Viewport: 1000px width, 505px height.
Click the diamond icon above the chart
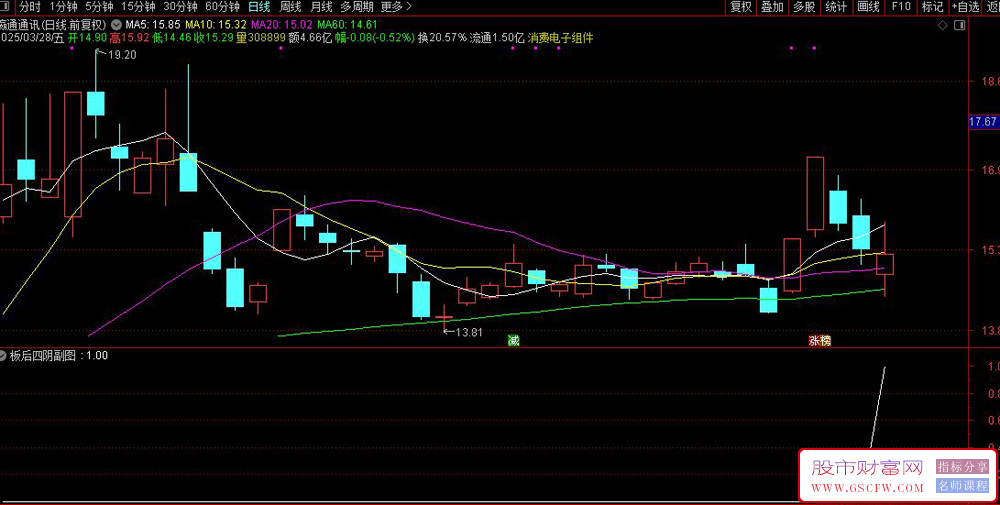943,26
